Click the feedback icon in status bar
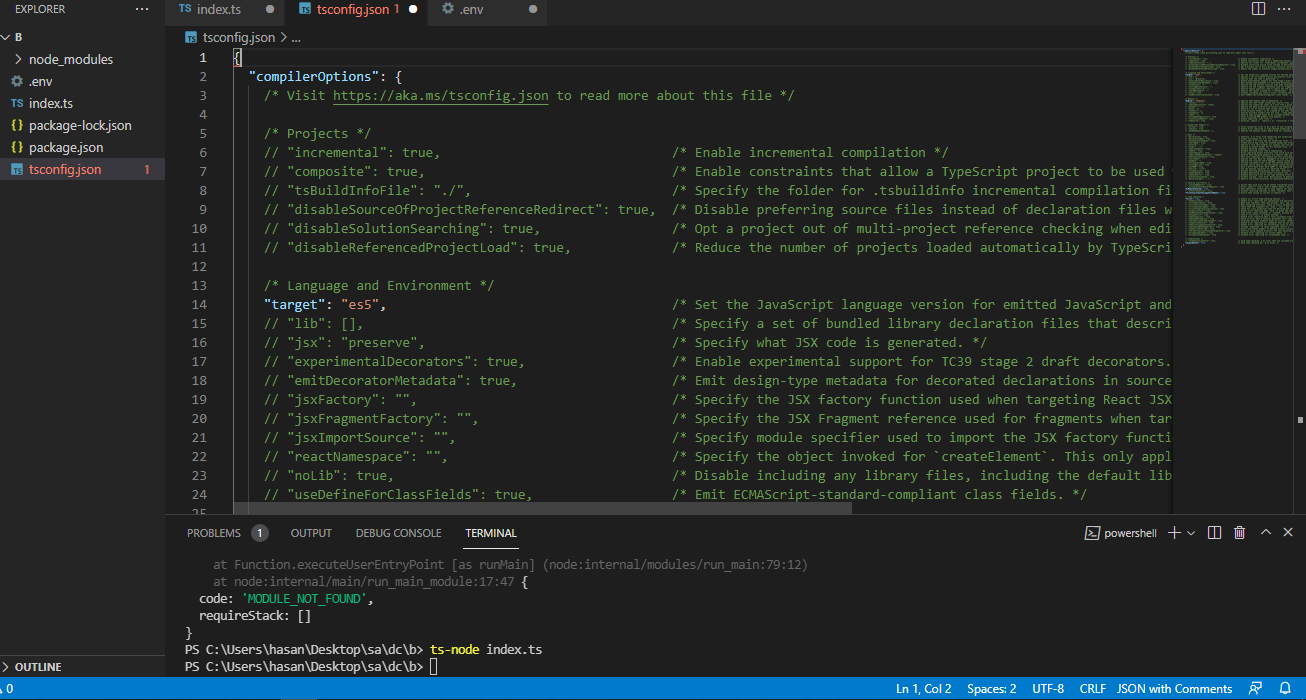 [x=1255, y=689]
